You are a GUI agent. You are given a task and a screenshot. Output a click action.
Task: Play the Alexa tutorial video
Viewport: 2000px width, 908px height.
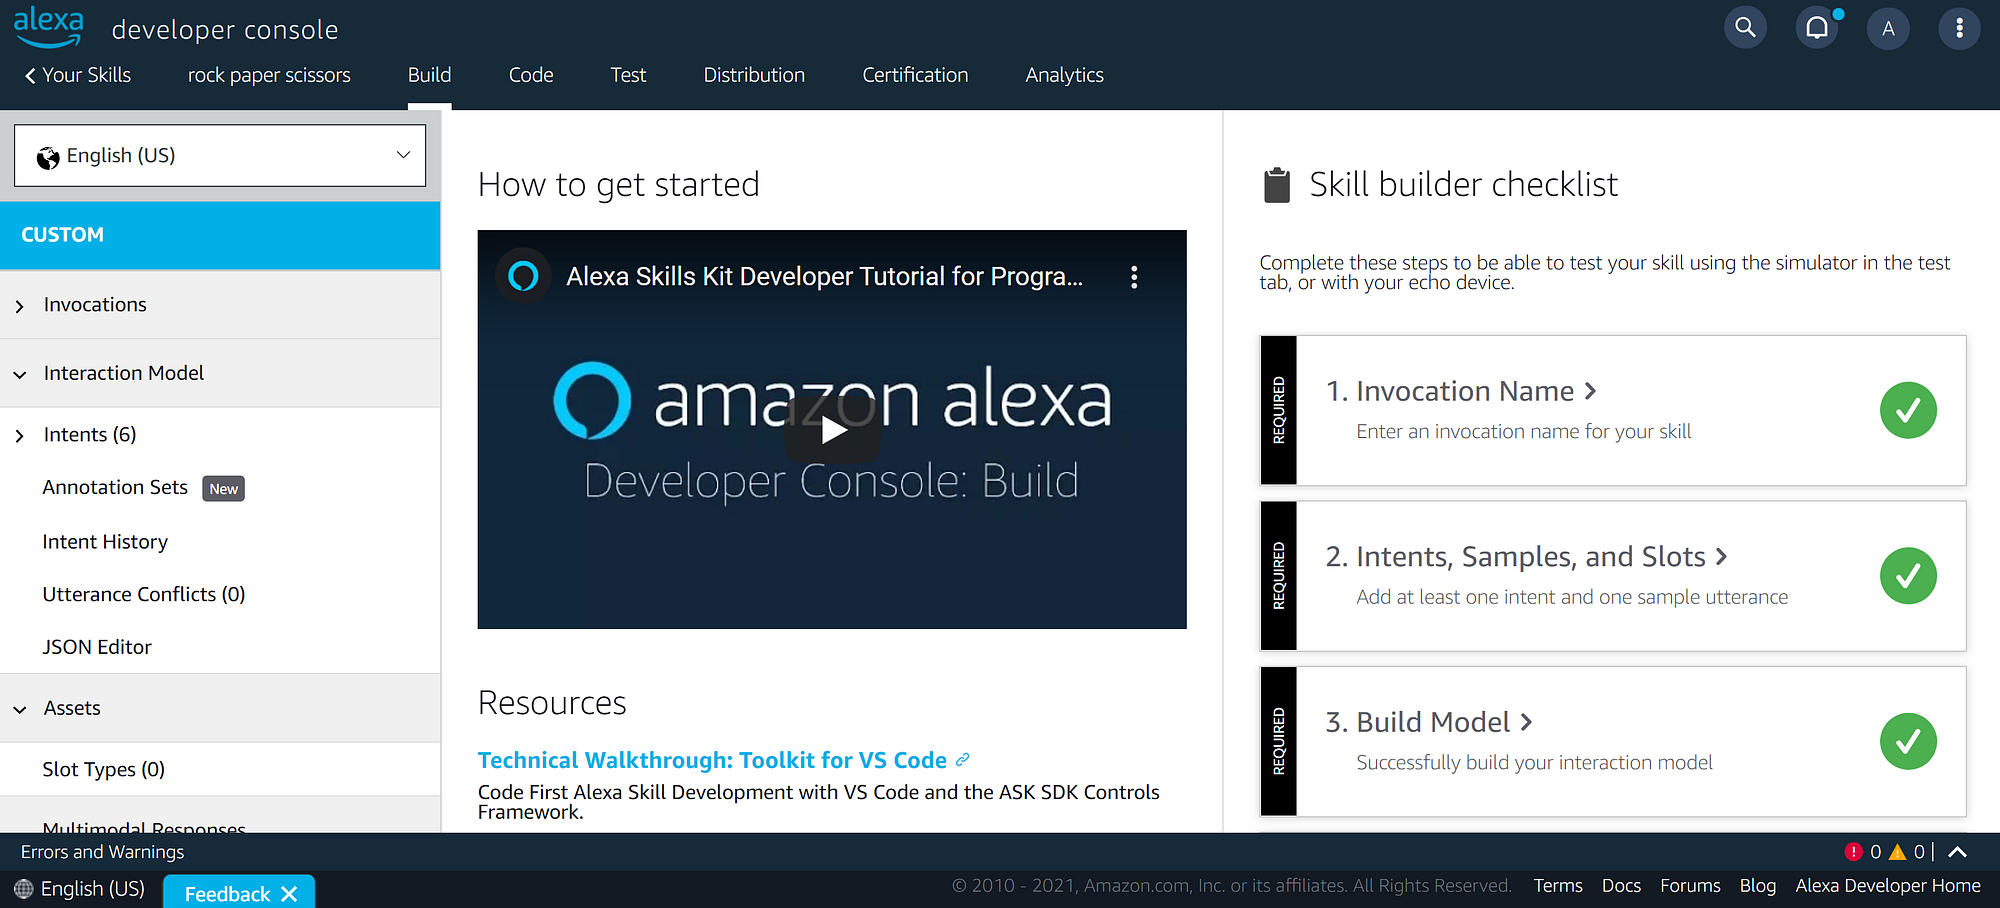pyautogui.click(x=833, y=430)
